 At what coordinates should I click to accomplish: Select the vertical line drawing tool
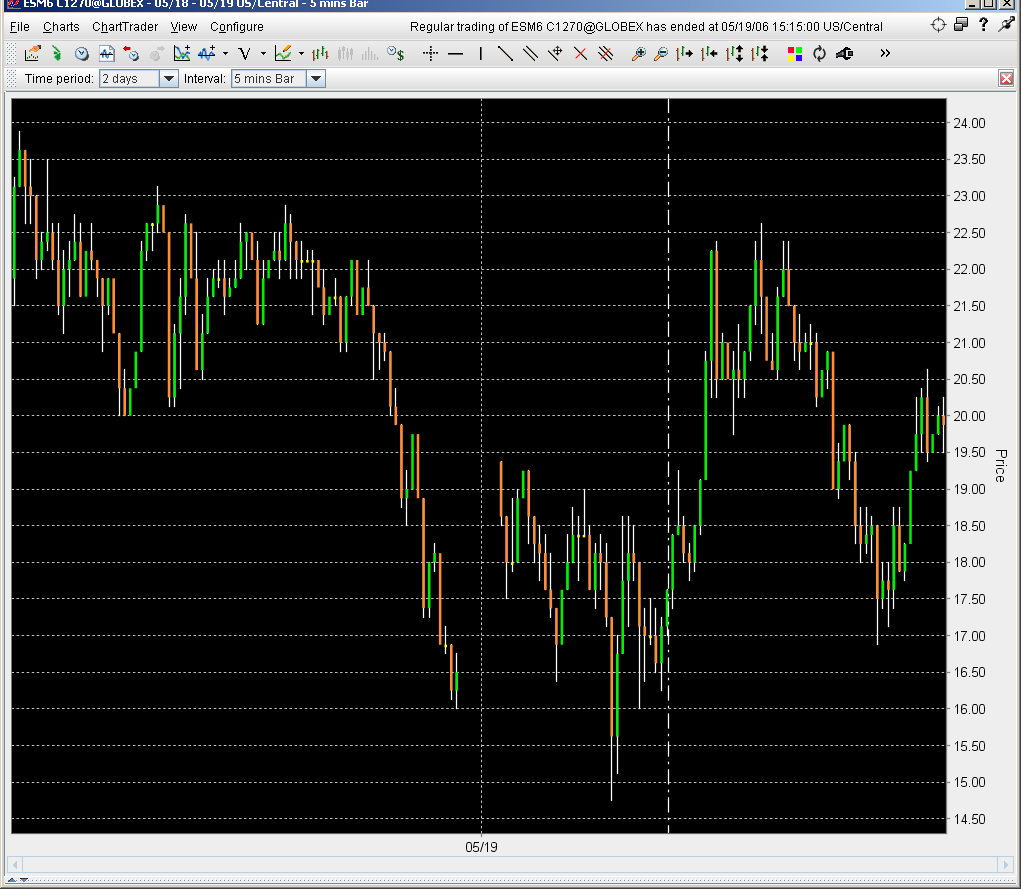[481, 53]
